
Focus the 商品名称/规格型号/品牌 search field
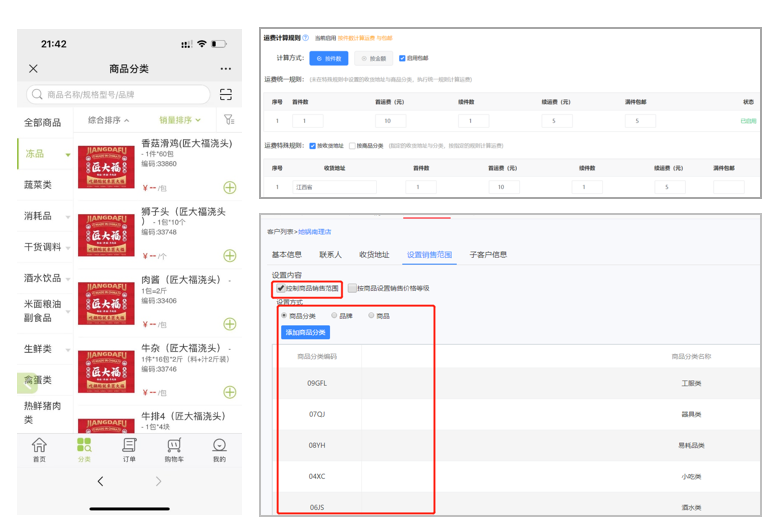(119, 94)
